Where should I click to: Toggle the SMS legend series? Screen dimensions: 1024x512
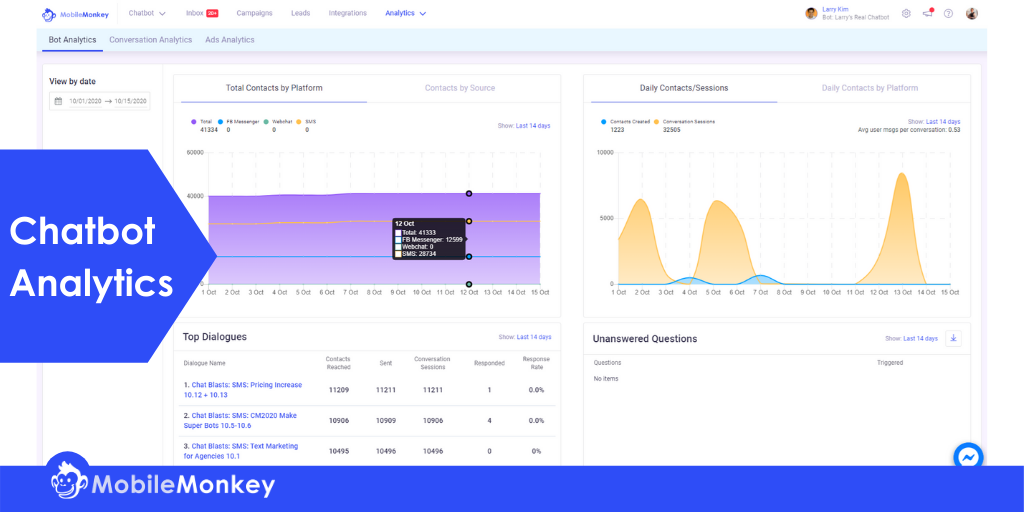pos(306,121)
